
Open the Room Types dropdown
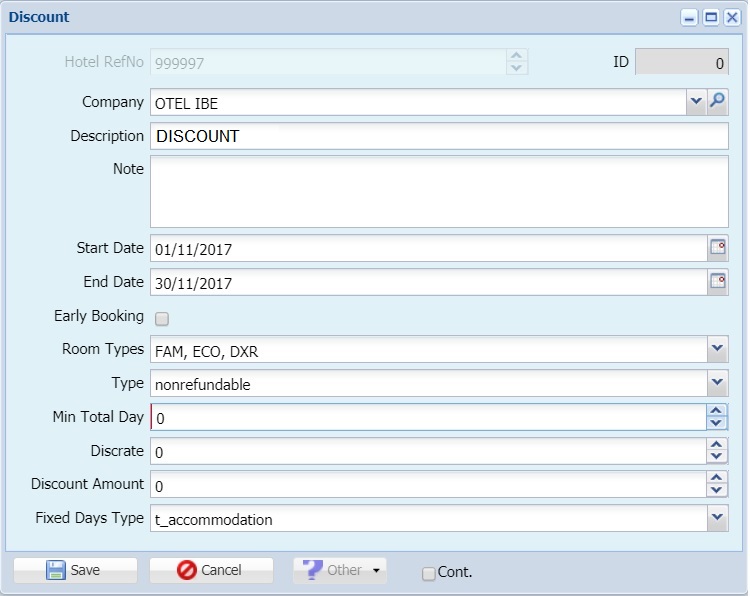pos(717,349)
